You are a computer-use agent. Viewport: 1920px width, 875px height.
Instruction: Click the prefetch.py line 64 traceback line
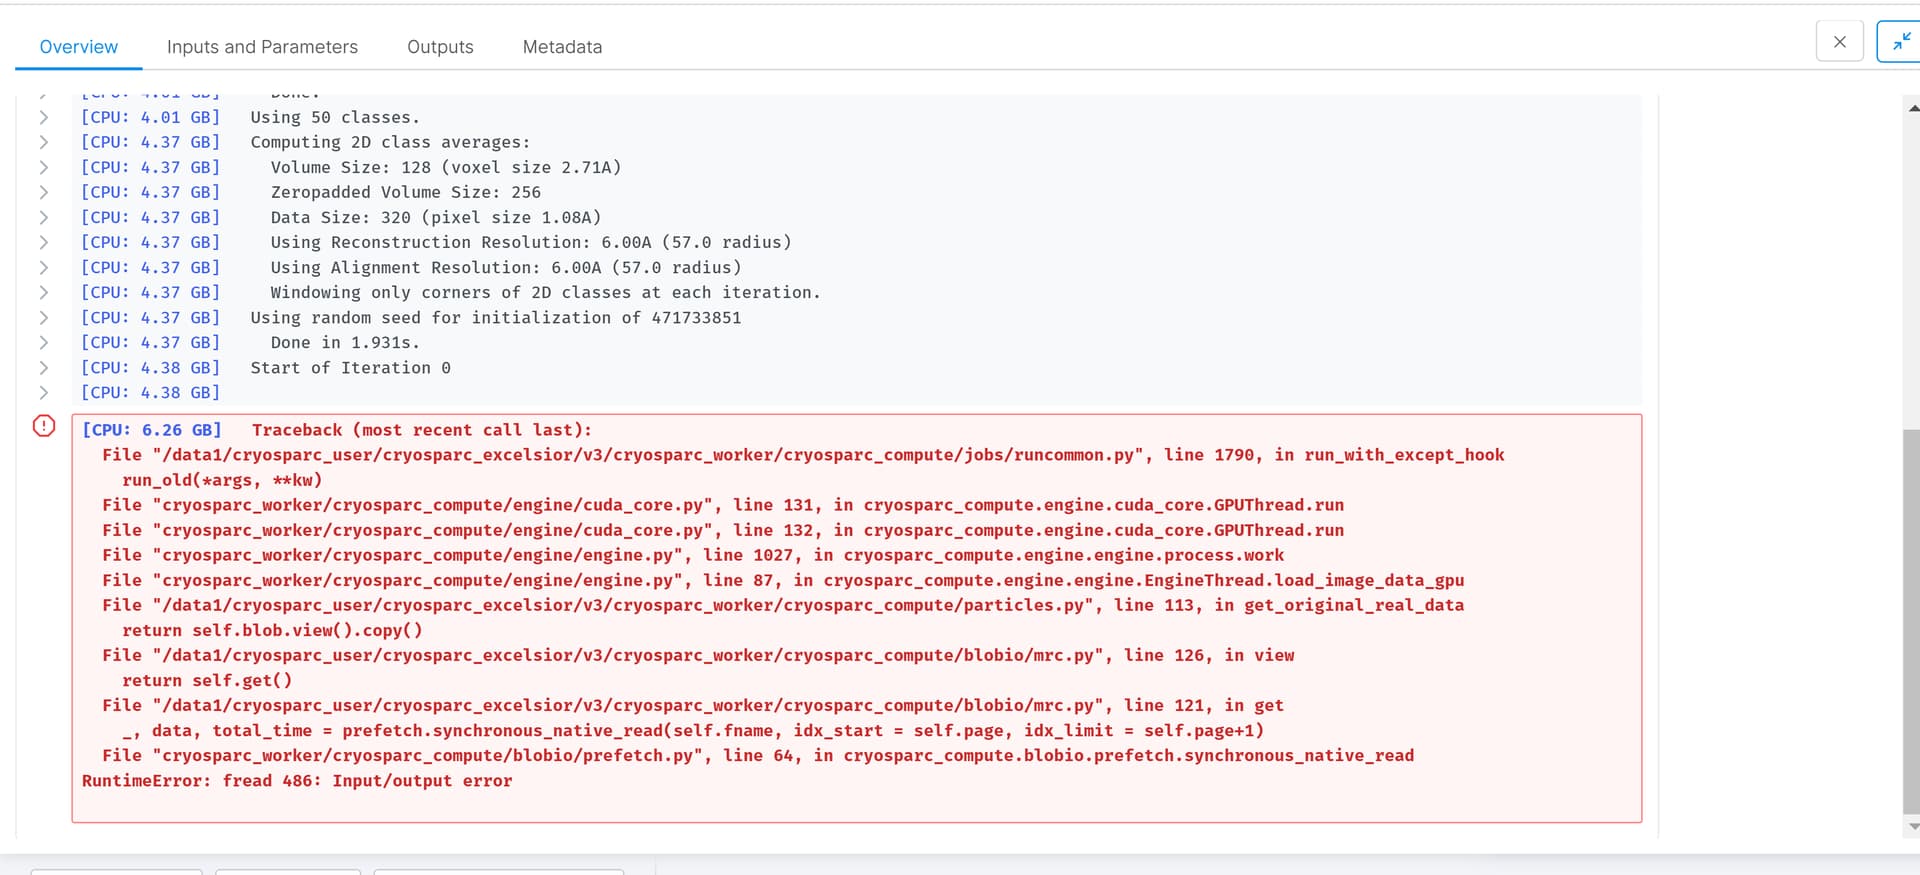758,755
